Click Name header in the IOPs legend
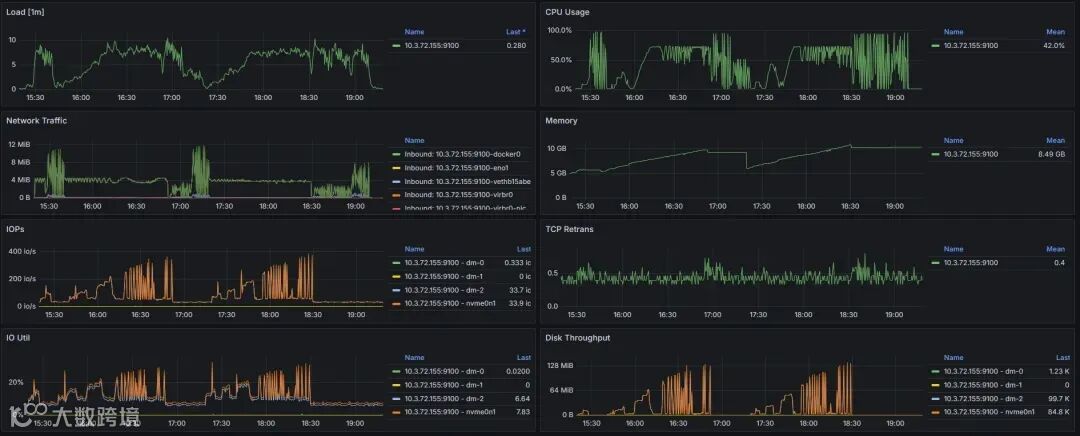Image resolution: width=1080 pixels, height=436 pixels. (415, 249)
